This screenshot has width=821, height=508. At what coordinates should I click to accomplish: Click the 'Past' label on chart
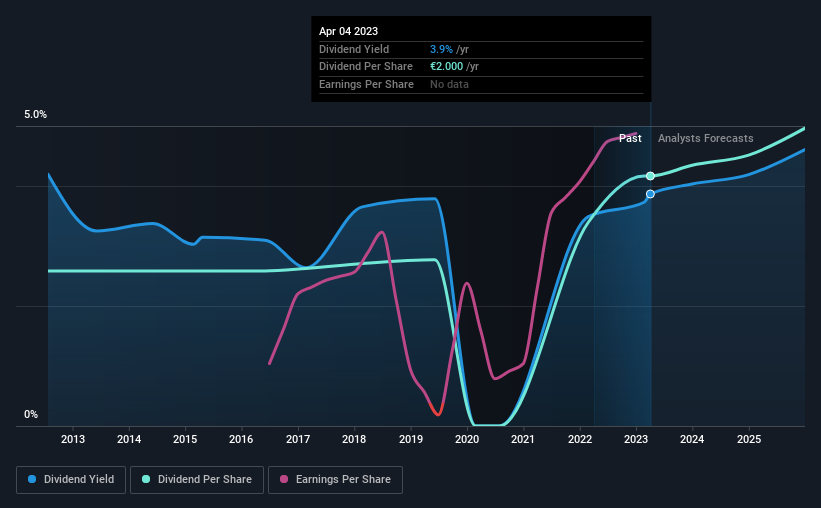click(x=630, y=138)
